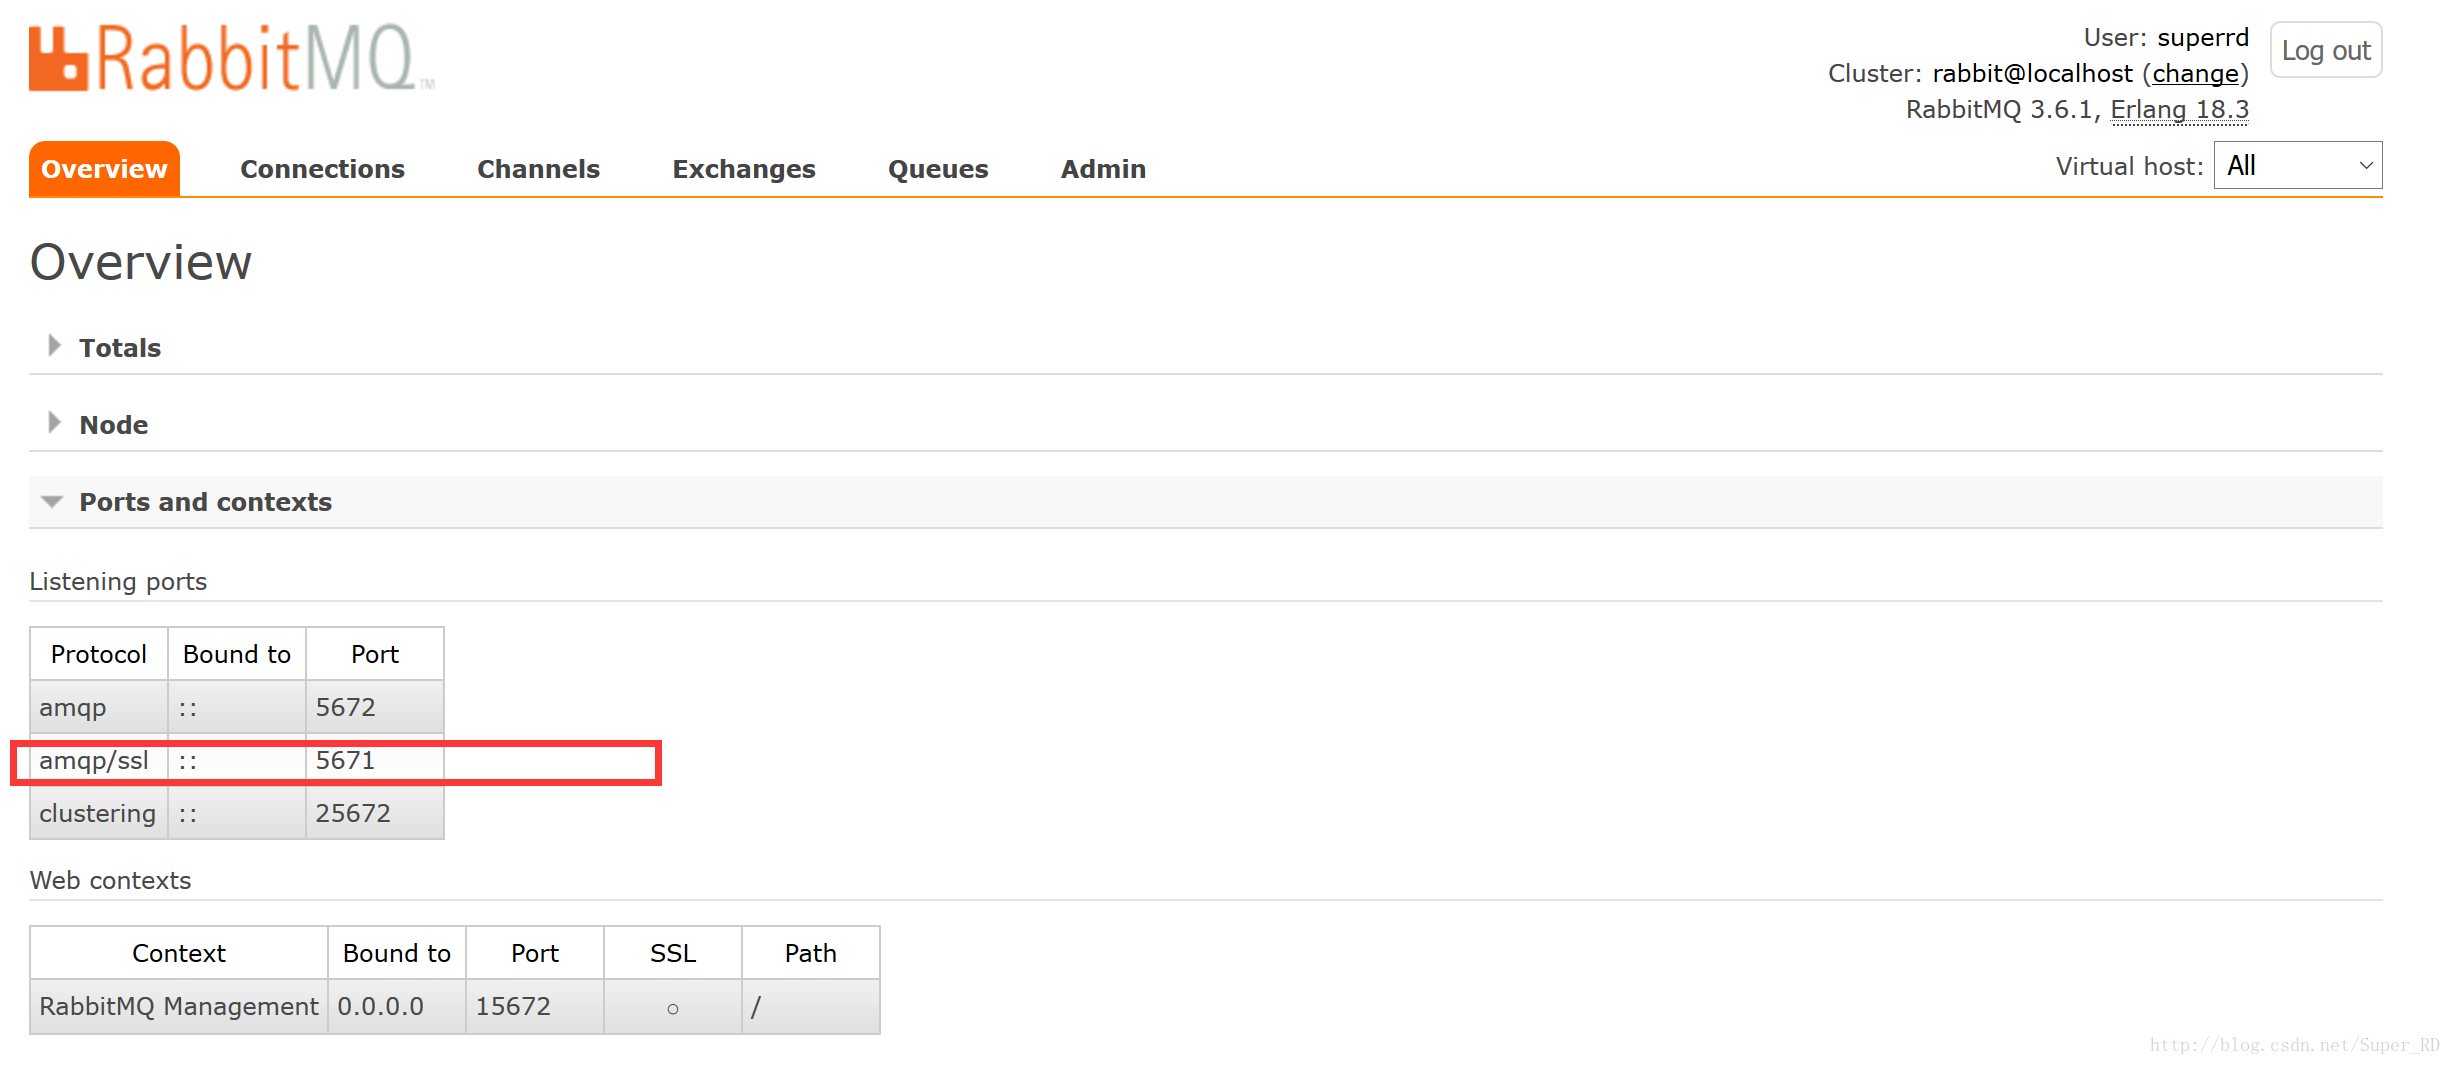
Task: Go to the Channels tab
Action: tap(538, 169)
